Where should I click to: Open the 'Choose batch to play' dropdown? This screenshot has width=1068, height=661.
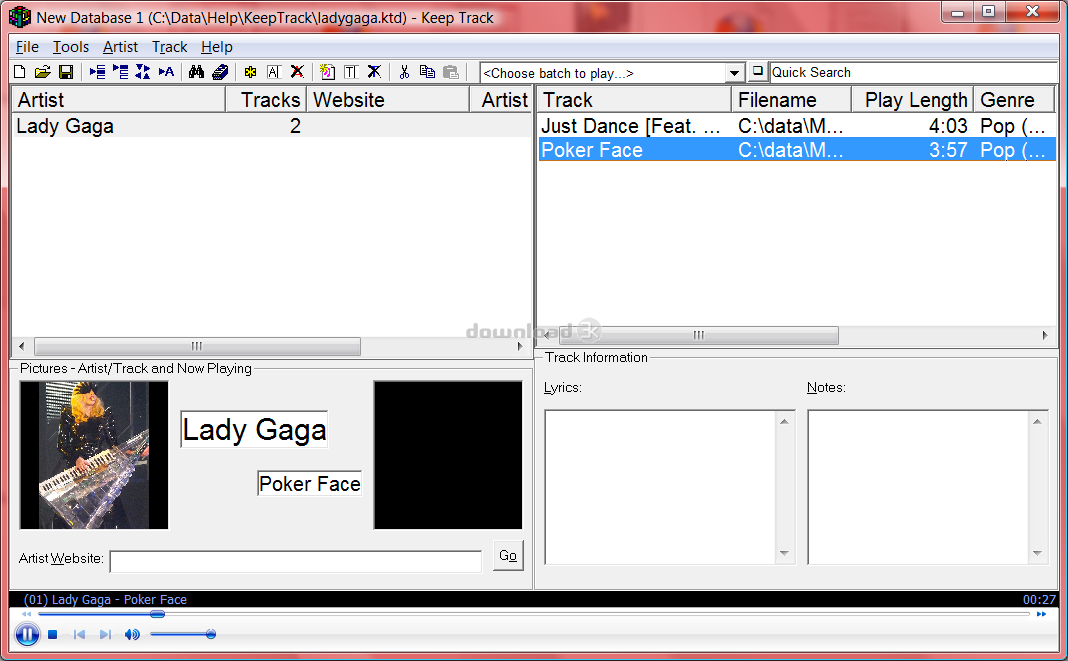point(735,73)
